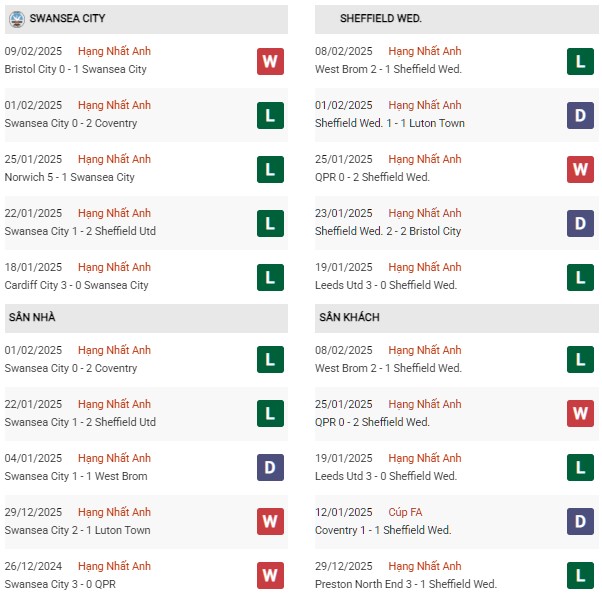Image resolution: width=602 pixels, height=597 pixels.
Task: Open the Cúp FA competition link
Action: [x=405, y=512]
